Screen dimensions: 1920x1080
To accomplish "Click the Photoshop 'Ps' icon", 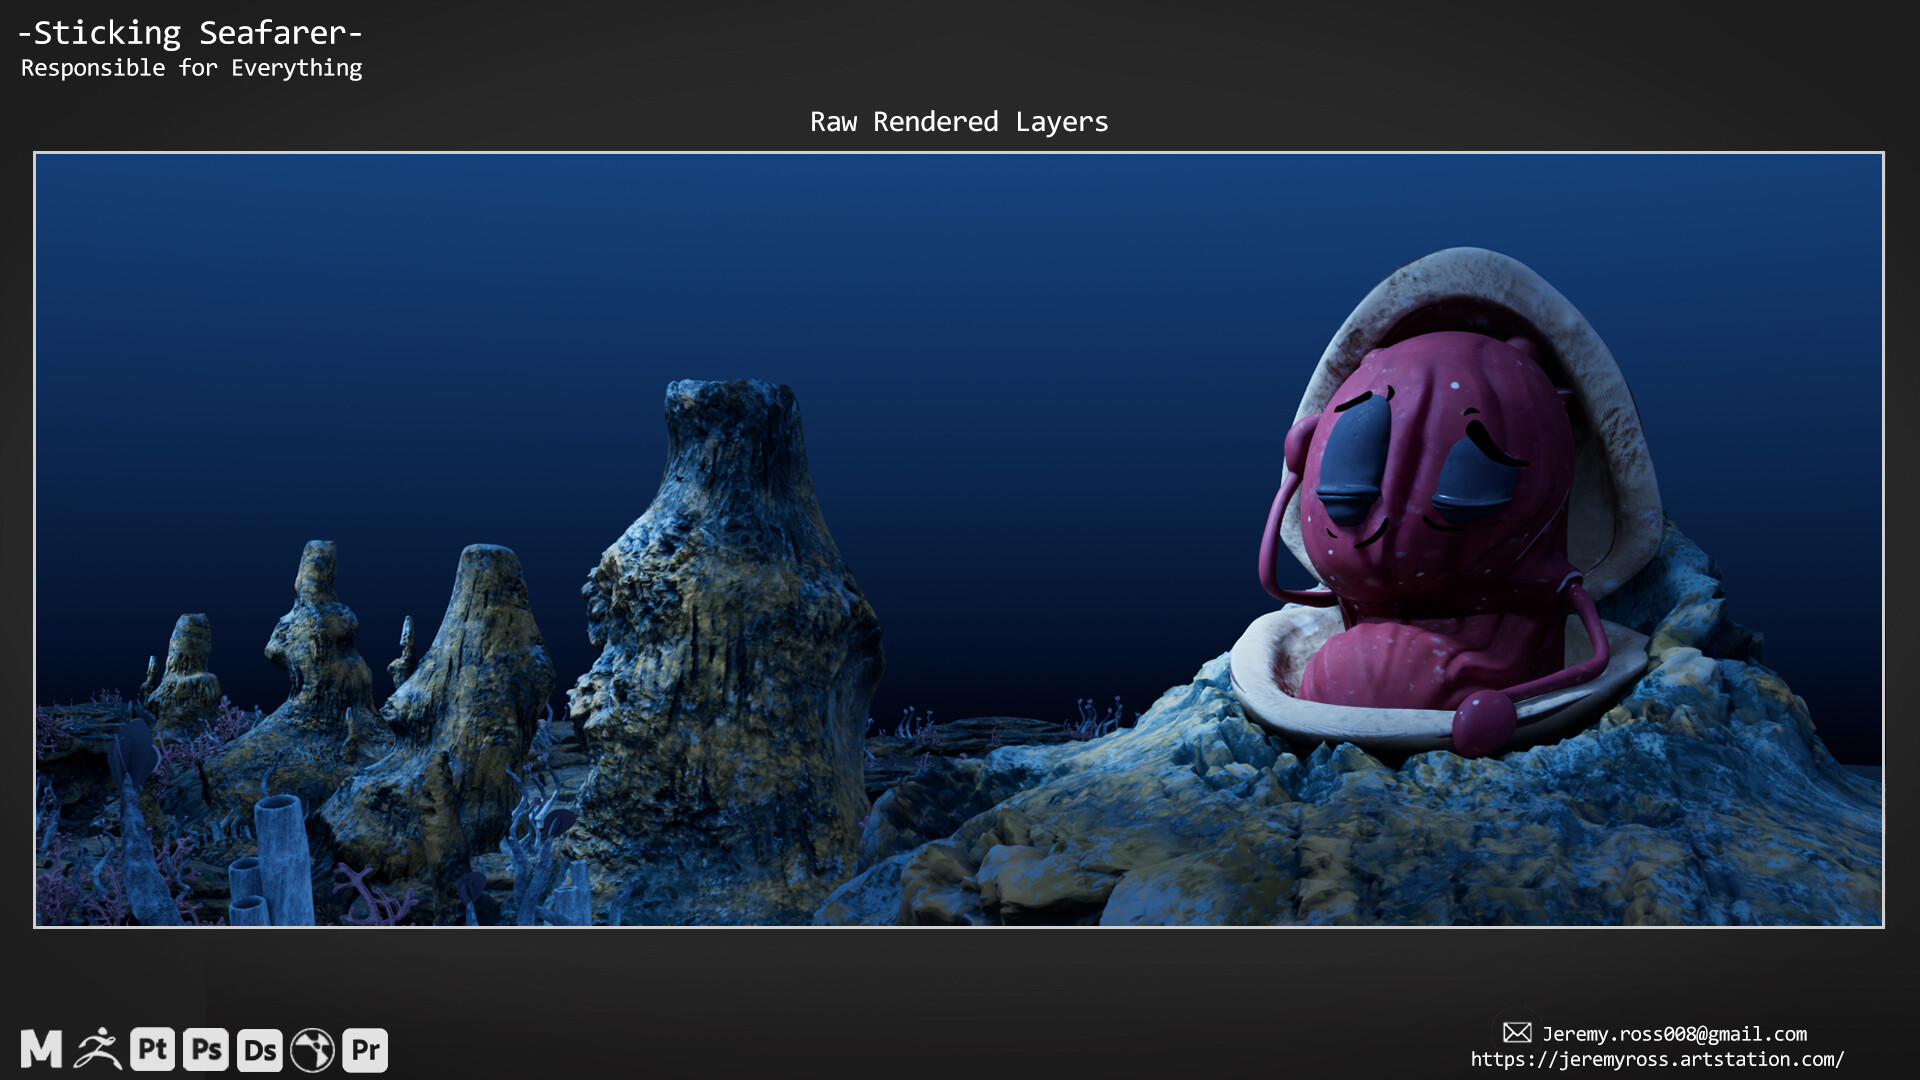I will click(206, 1050).
